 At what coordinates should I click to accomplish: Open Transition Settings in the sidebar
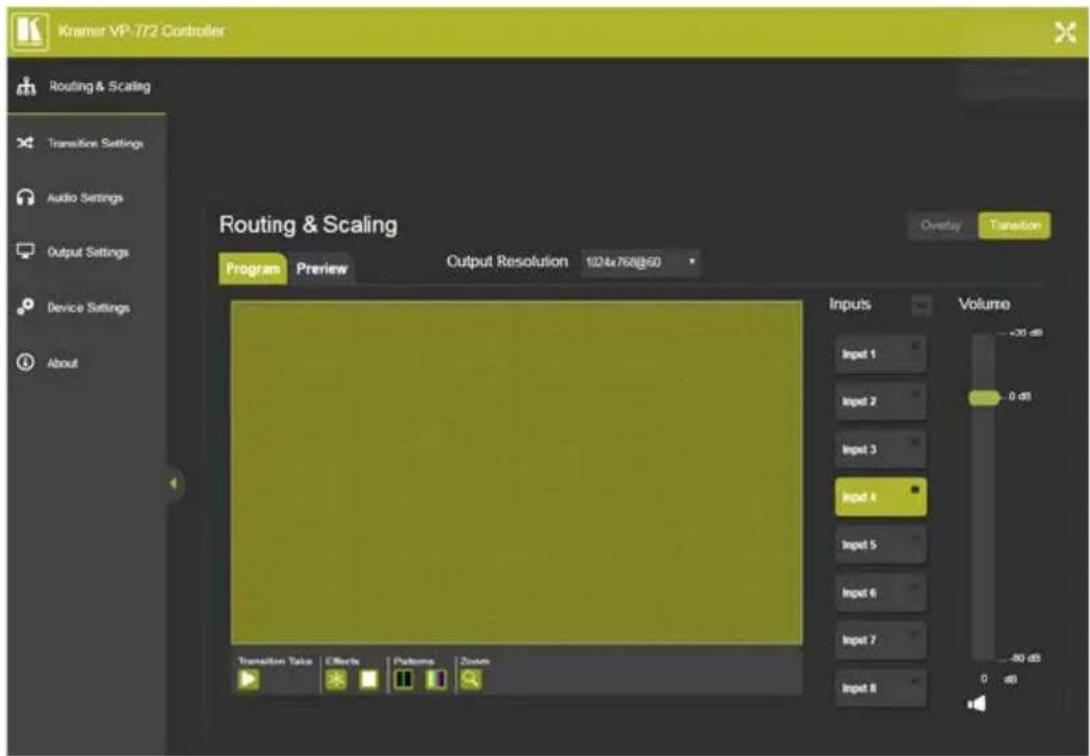point(86,143)
